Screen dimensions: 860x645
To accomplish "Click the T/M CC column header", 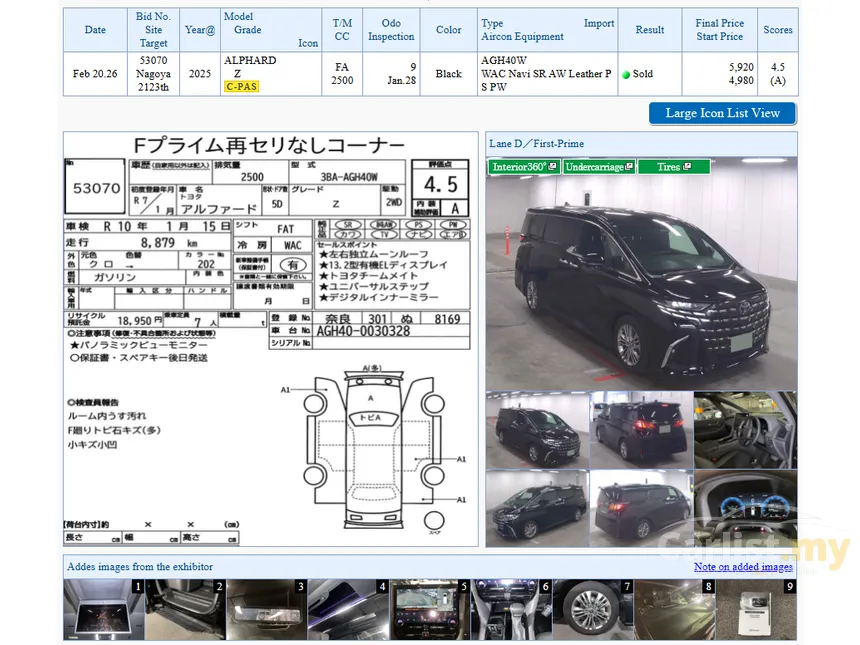I will coord(342,30).
